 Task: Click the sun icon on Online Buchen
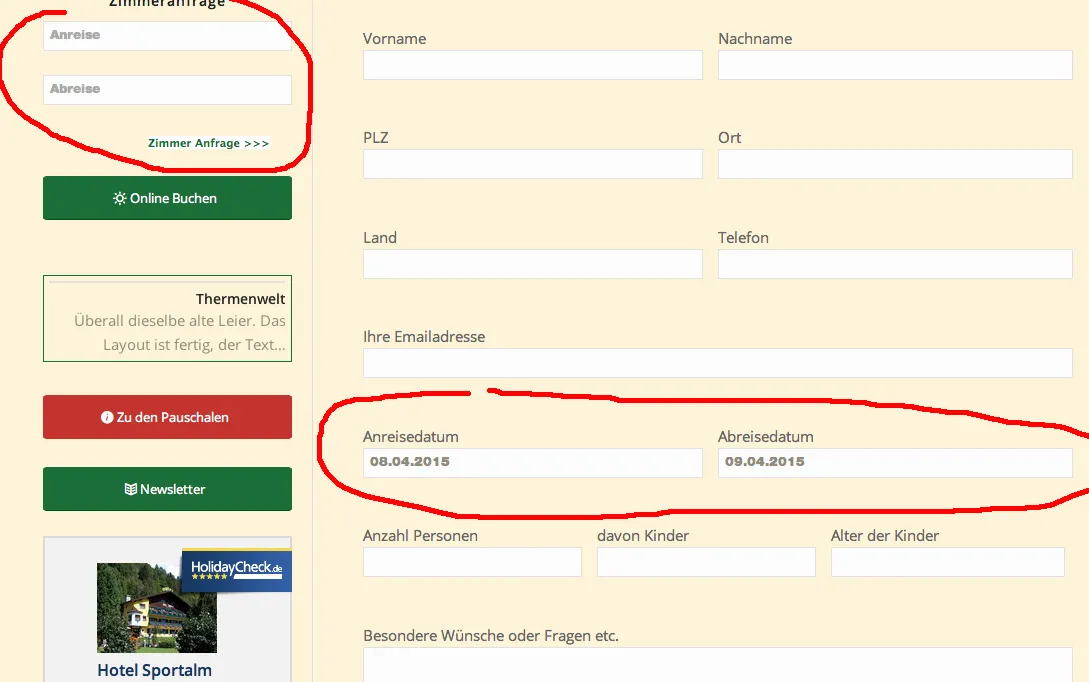tap(119, 199)
